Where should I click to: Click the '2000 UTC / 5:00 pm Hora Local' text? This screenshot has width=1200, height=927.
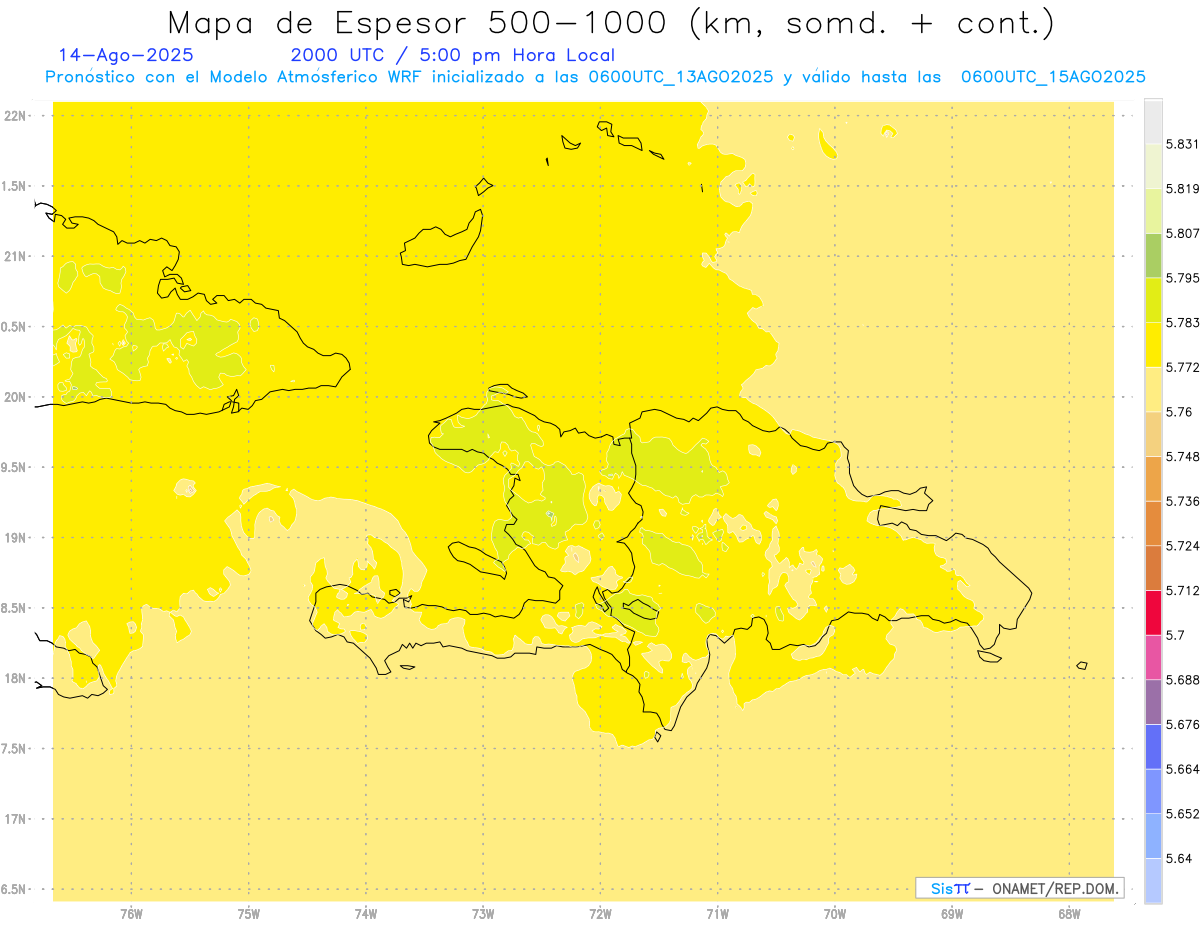(453, 55)
